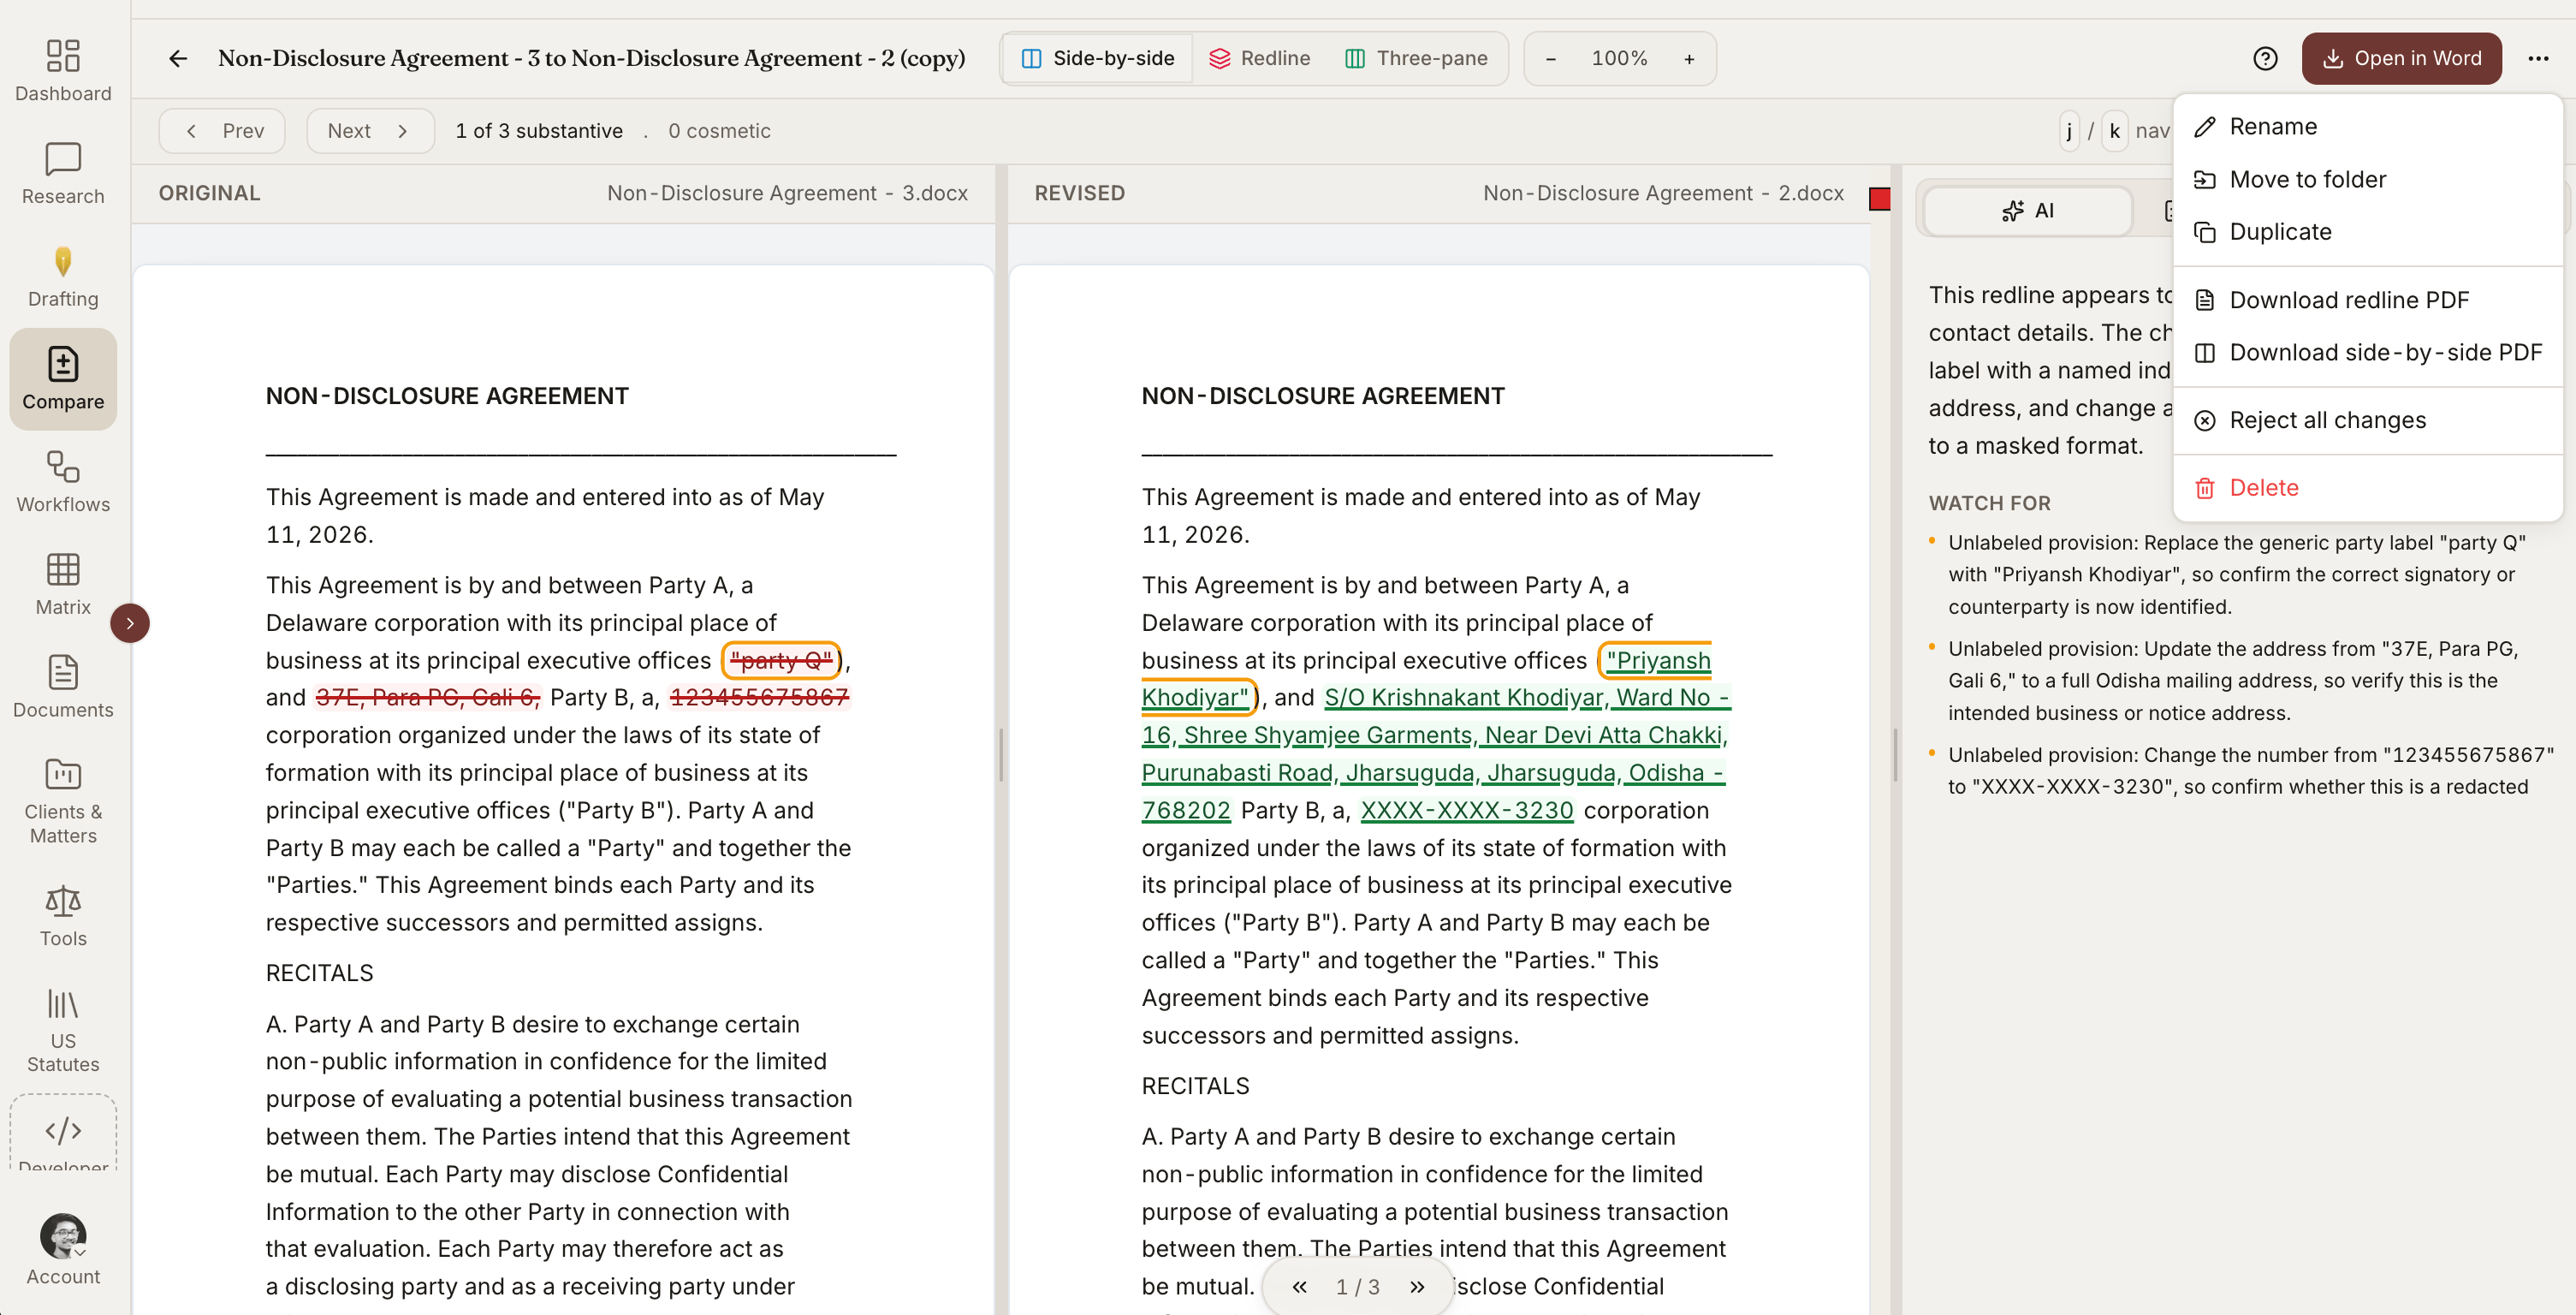
Task: Select Delete from the menu
Action: (2368, 487)
